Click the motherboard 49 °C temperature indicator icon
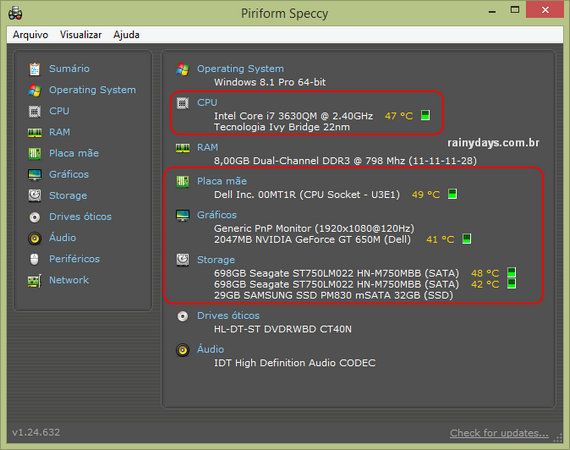570x450 pixels. 452,194
